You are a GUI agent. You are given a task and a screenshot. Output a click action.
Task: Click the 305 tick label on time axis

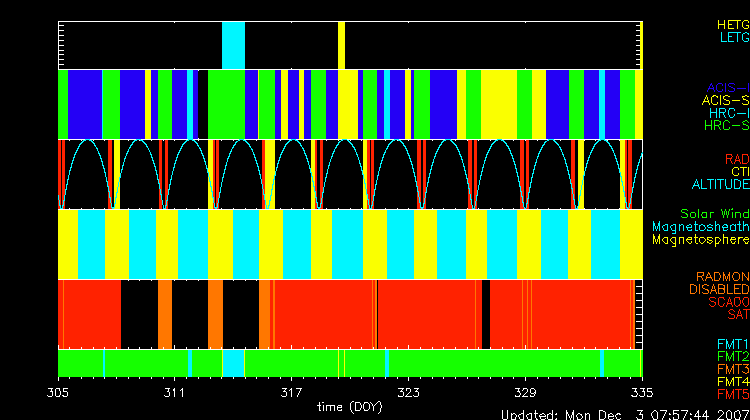pyautogui.click(x=59, y=392)
